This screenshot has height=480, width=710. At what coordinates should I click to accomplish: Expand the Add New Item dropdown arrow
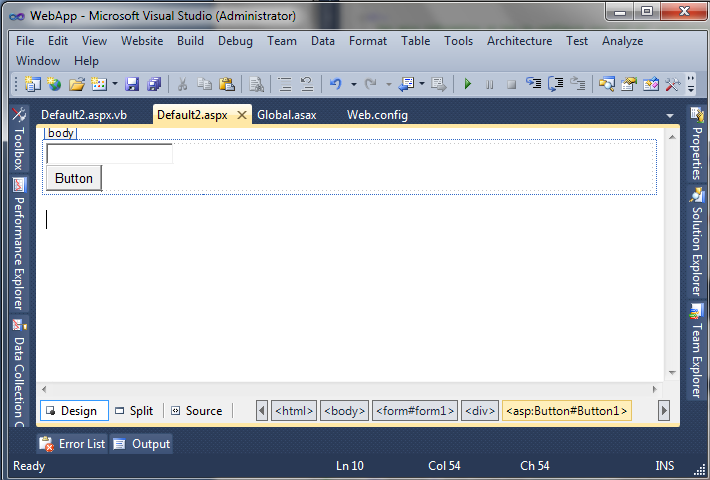115,84
